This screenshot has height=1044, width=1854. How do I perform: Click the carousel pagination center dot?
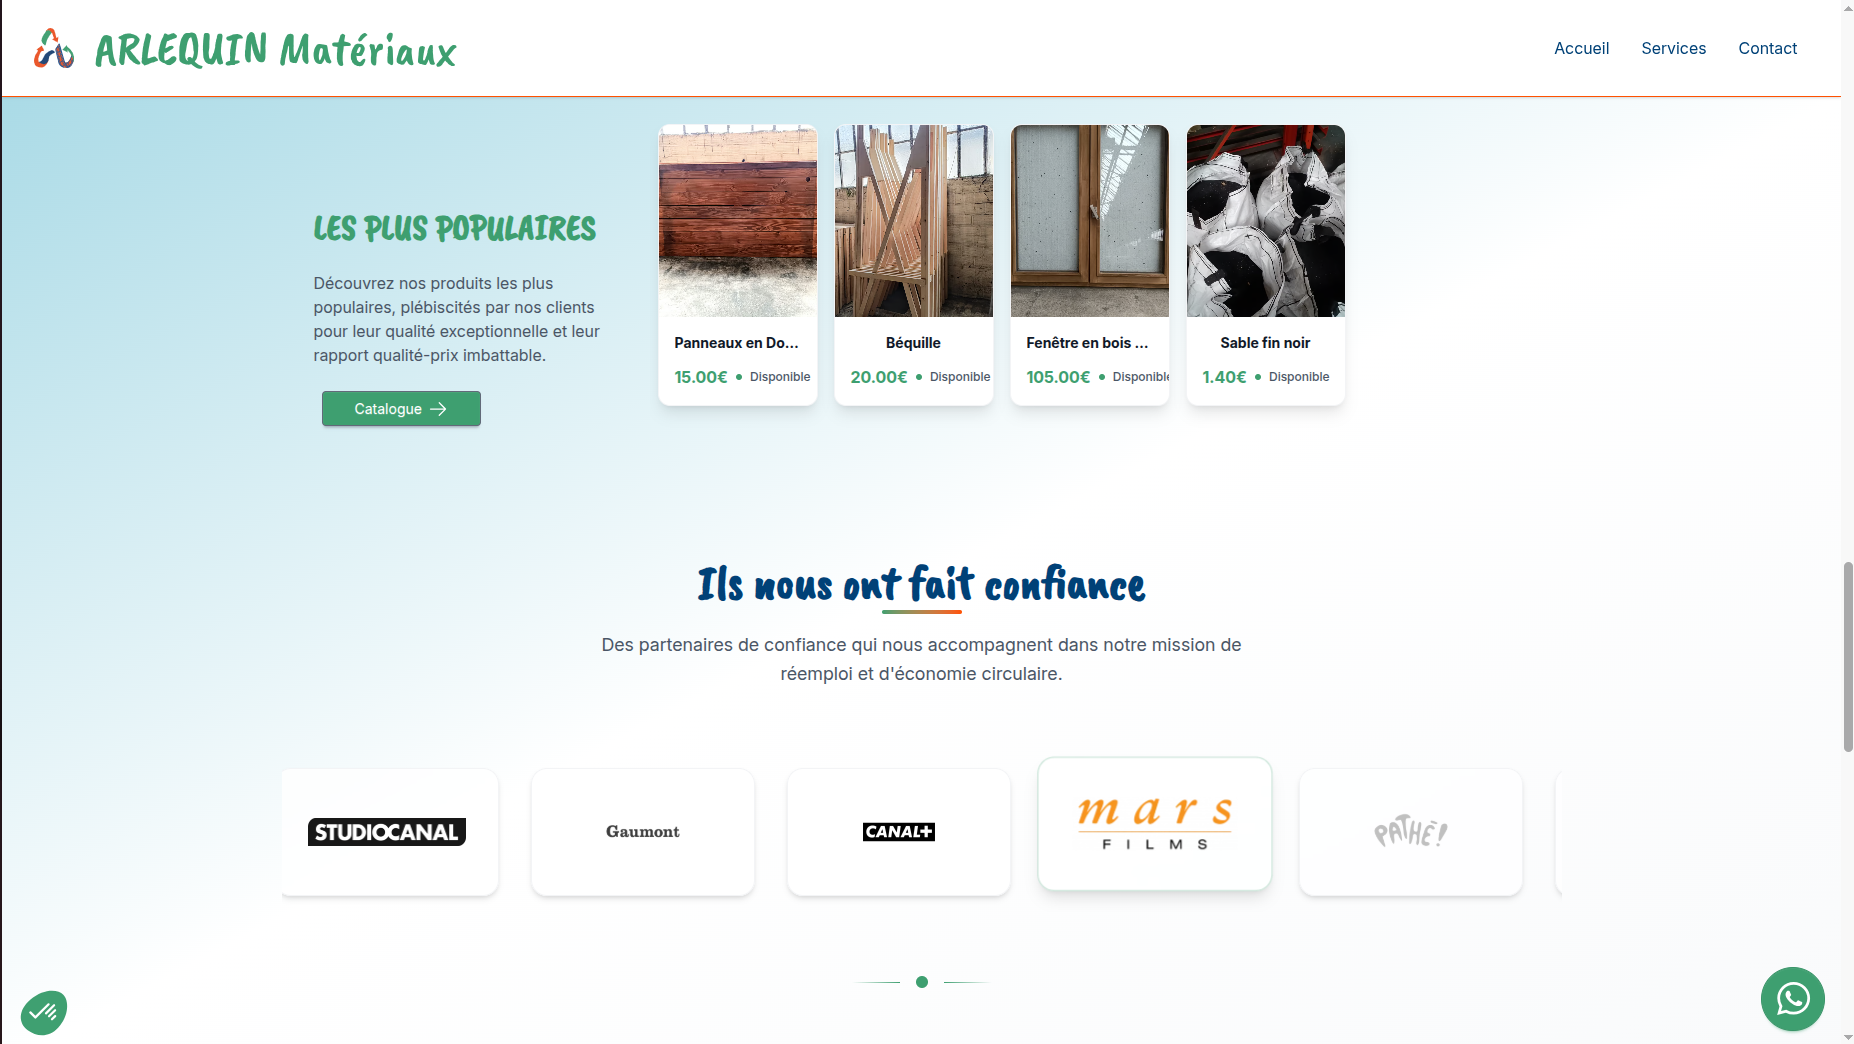point(922,982)
